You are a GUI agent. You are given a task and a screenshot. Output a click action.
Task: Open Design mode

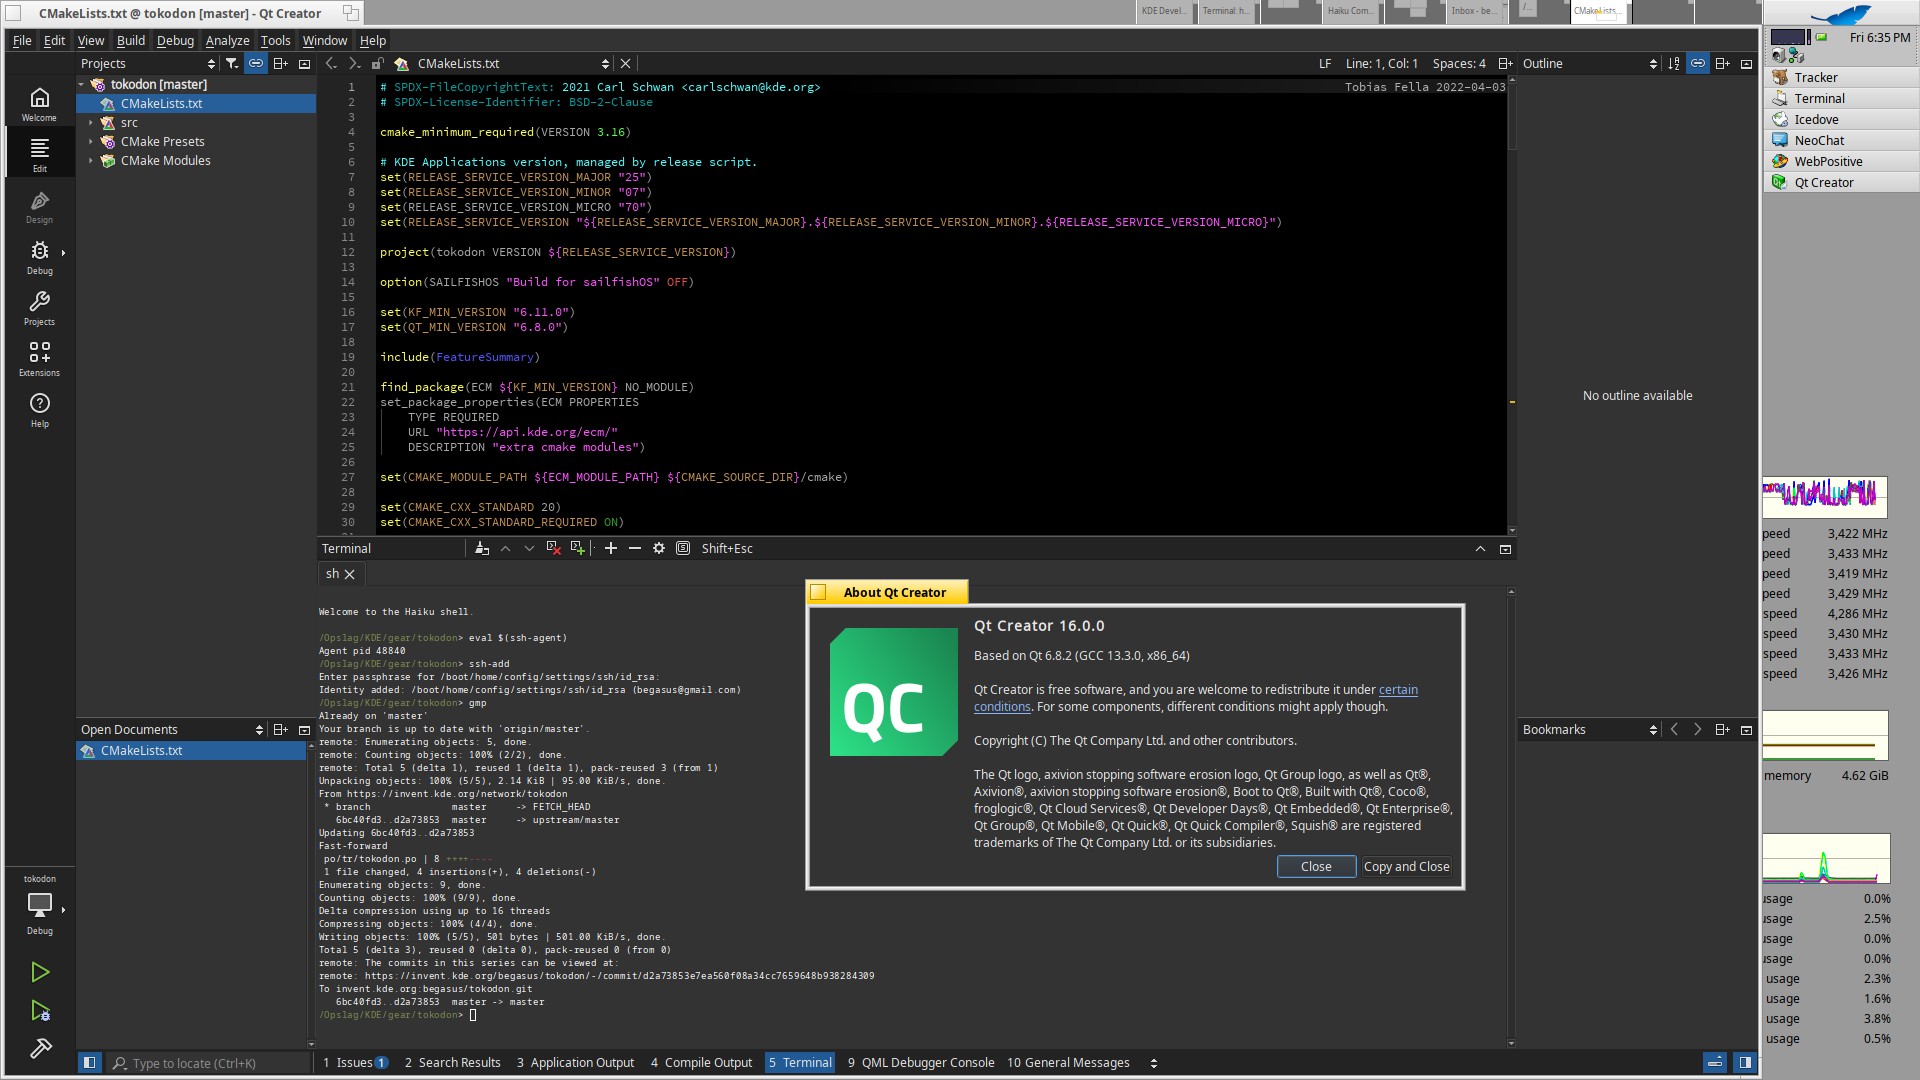point(39,206)
